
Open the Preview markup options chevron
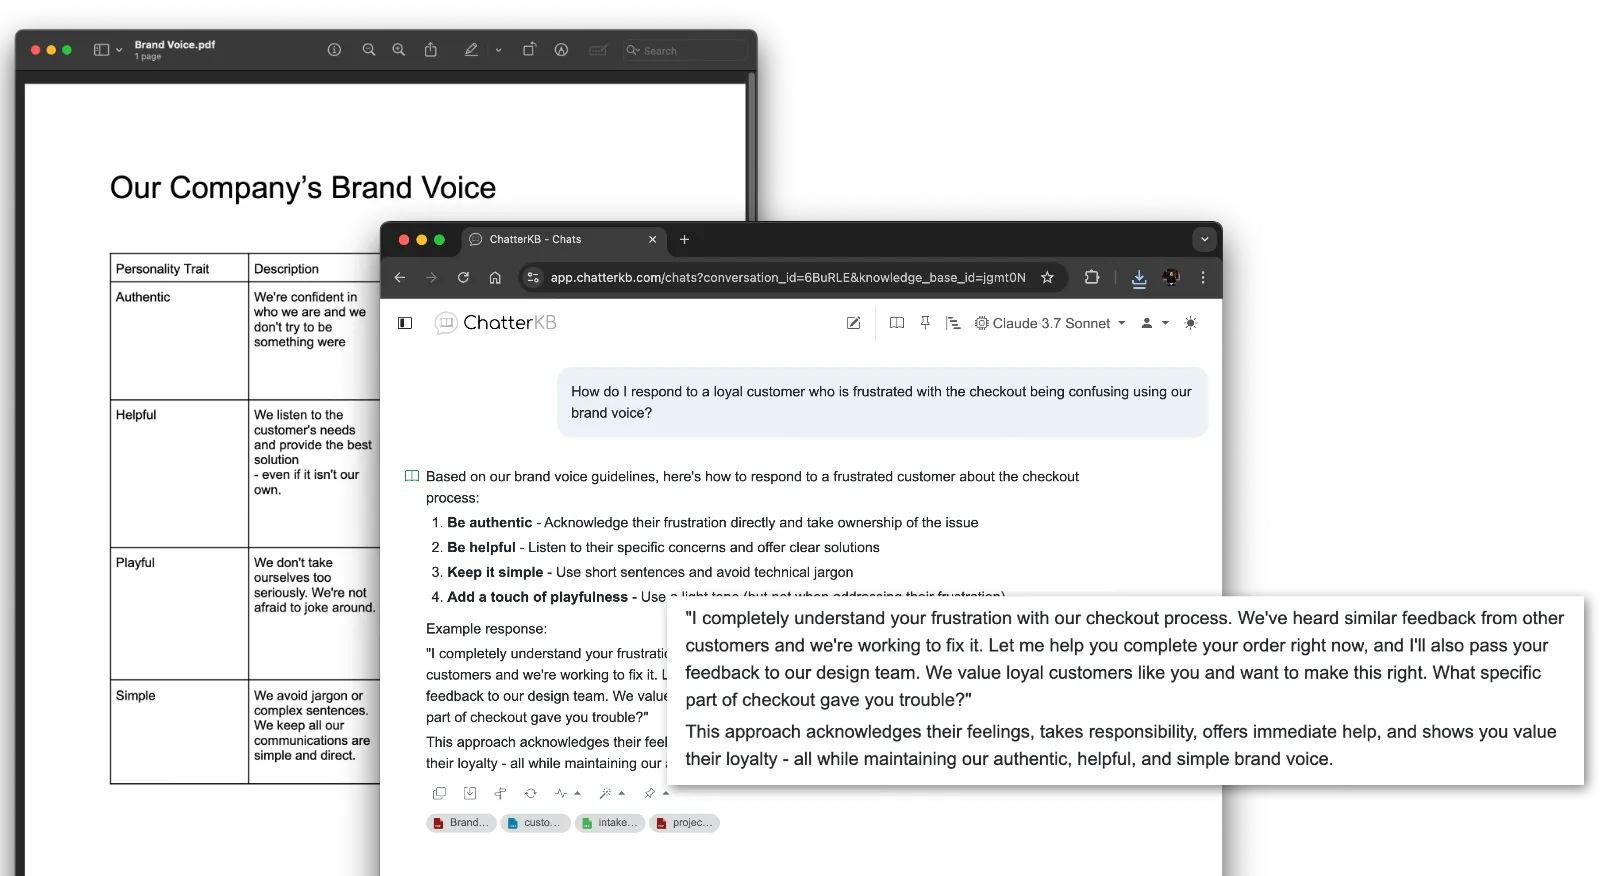tap(498, 50)
